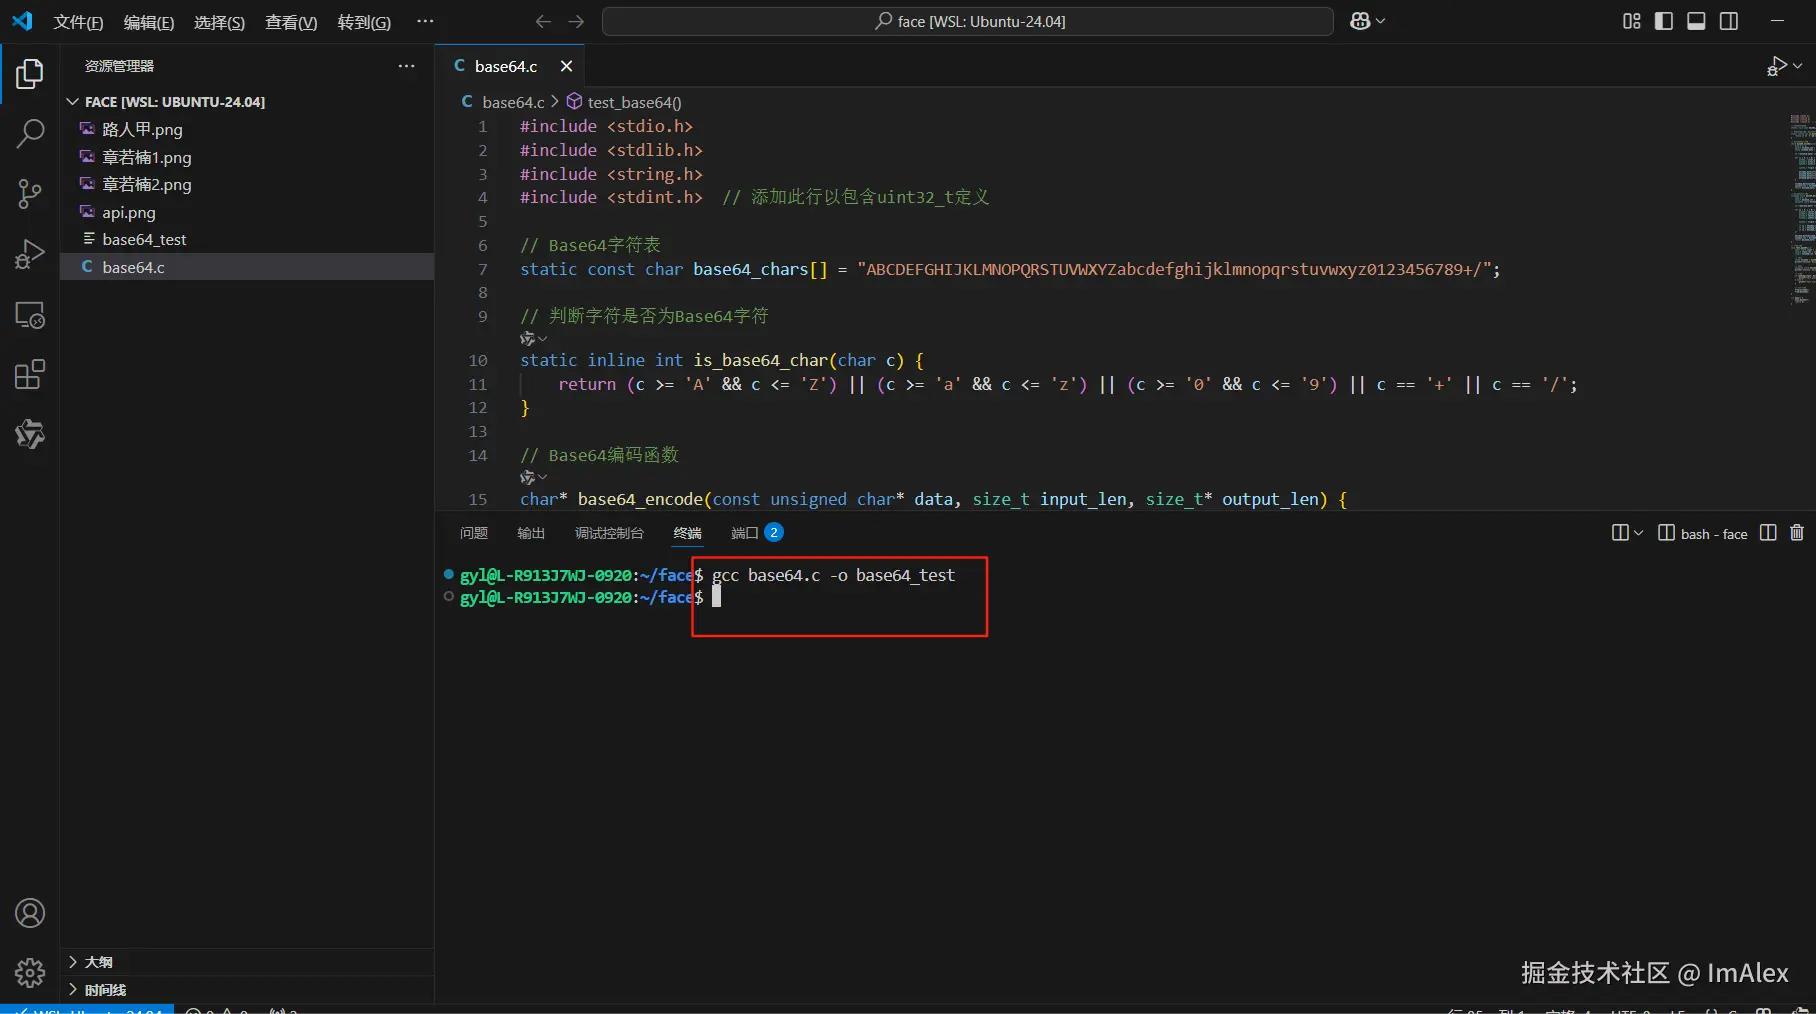
Task: Open the Source Control view
Action: pos(30,193)
